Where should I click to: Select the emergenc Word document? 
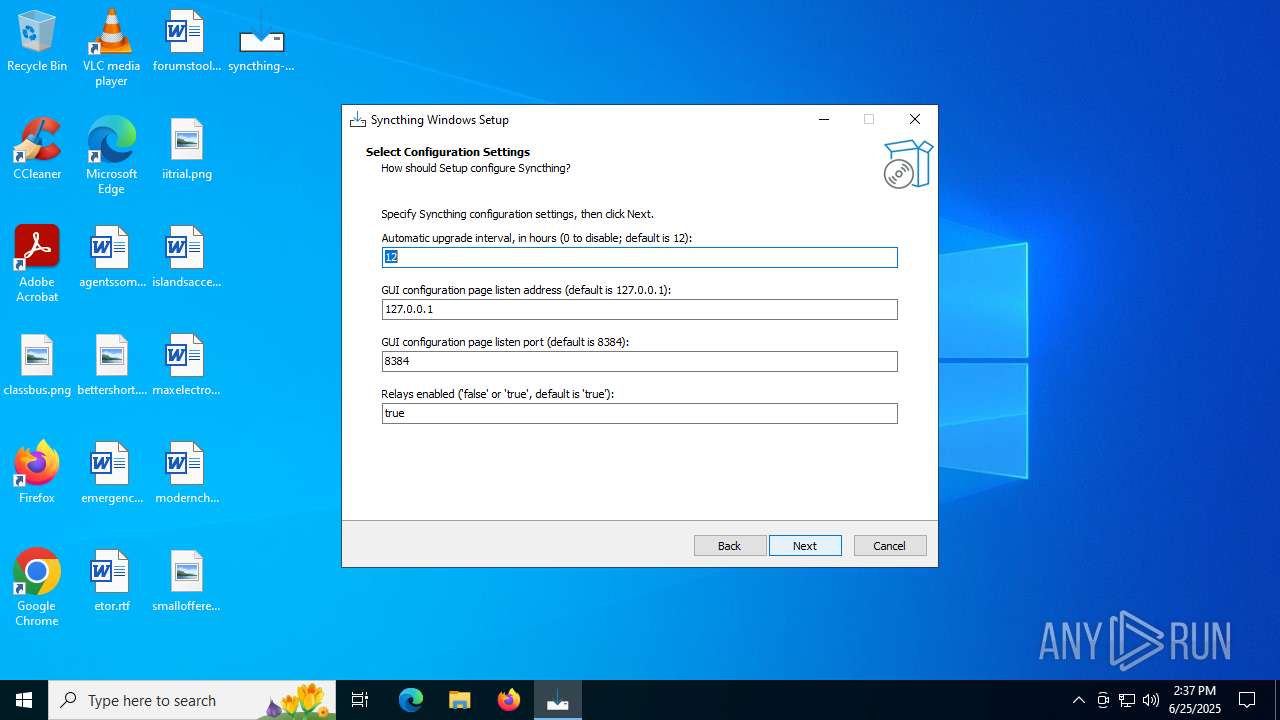112,473
